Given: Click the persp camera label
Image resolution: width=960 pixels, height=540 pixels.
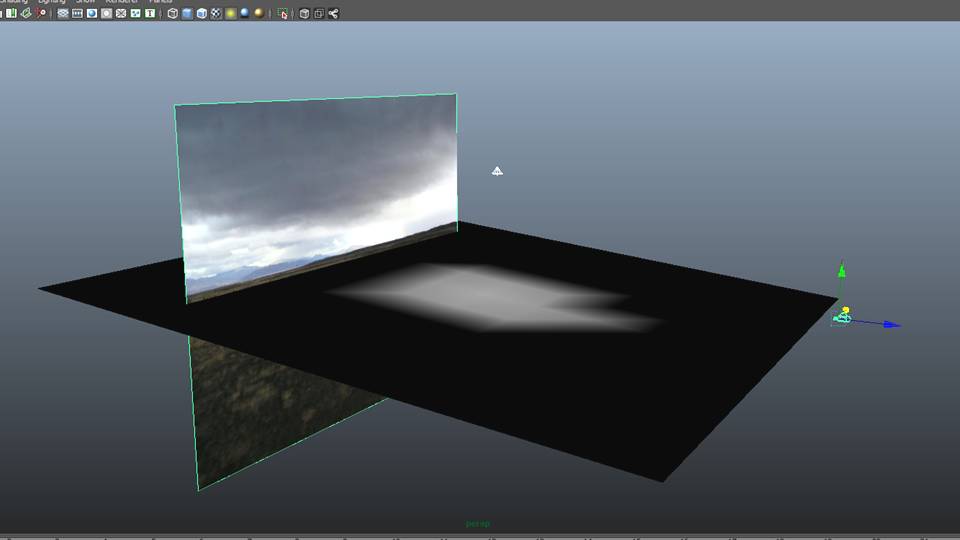Looking at the screenshot, I should click(478, 523).
